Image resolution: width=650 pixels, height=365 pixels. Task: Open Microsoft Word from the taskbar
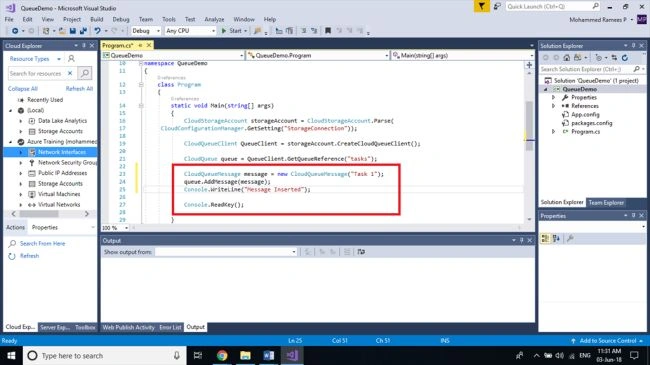point(269,355)
